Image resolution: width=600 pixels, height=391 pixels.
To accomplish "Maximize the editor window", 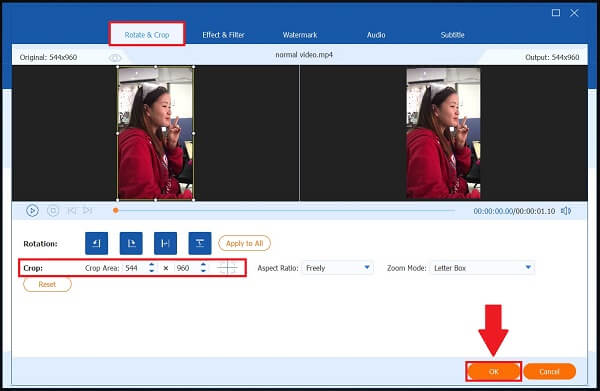I will tap(556, 13).
